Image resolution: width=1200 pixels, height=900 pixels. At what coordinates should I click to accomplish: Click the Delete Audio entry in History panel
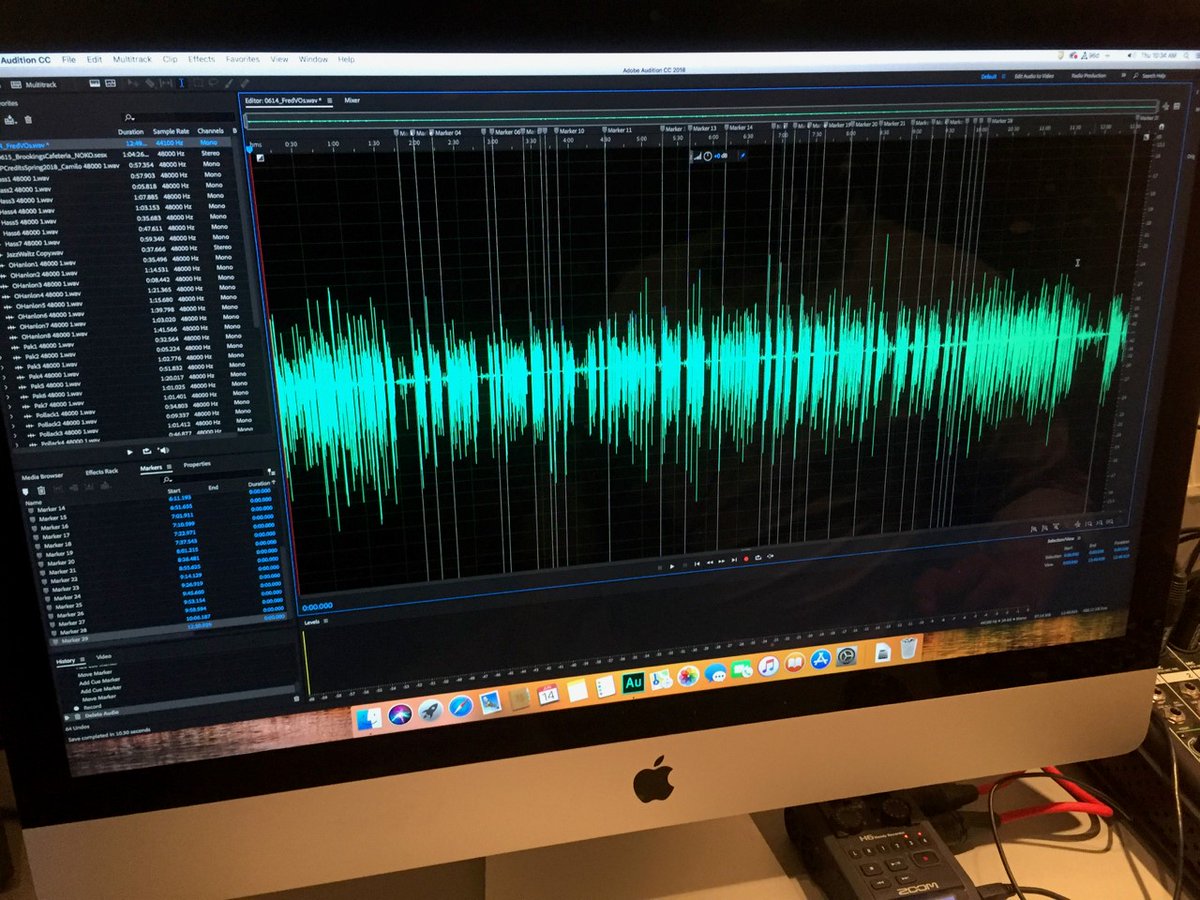(101, 715)
